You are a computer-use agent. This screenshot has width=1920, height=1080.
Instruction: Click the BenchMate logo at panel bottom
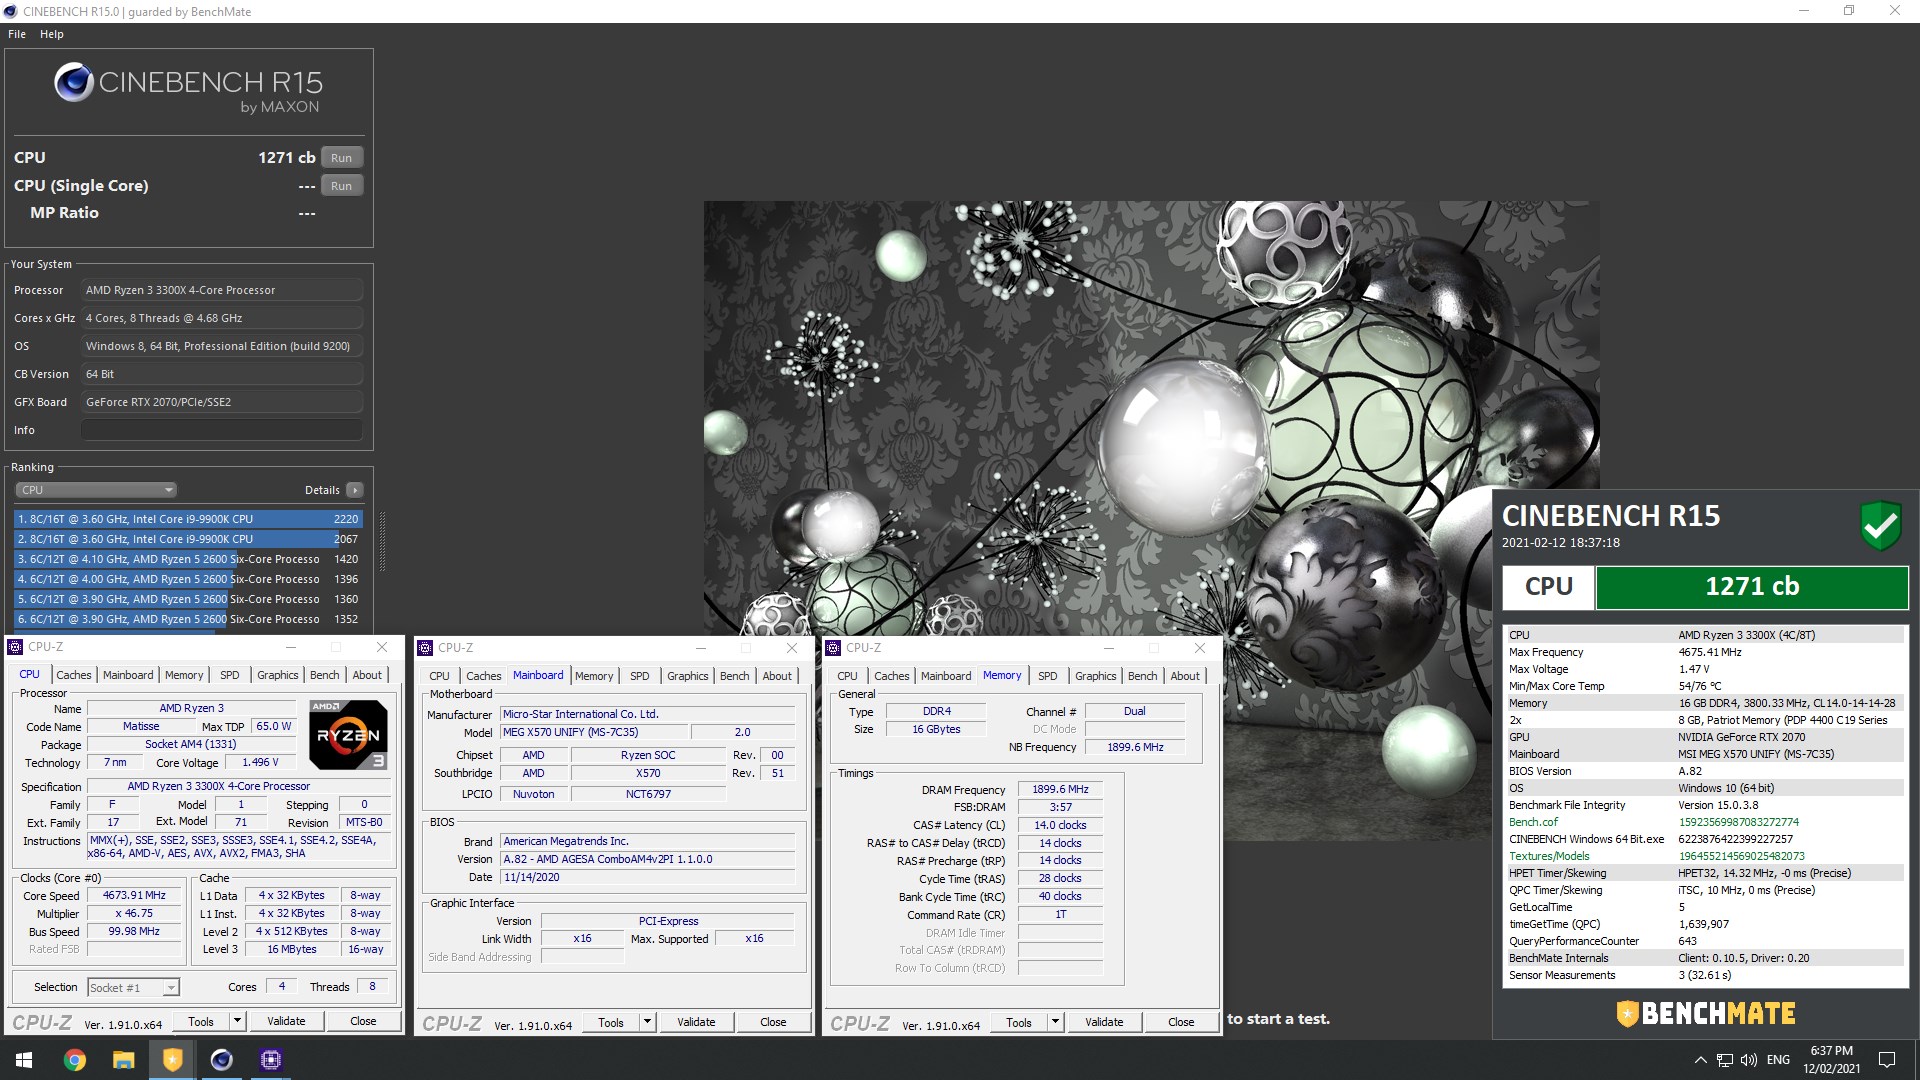point(1706,1014)
